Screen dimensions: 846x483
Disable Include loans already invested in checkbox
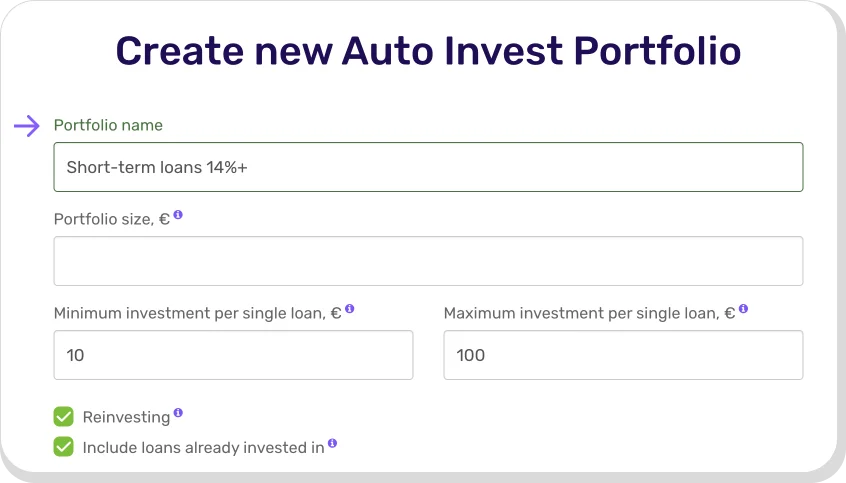click(x=64, y=447)
